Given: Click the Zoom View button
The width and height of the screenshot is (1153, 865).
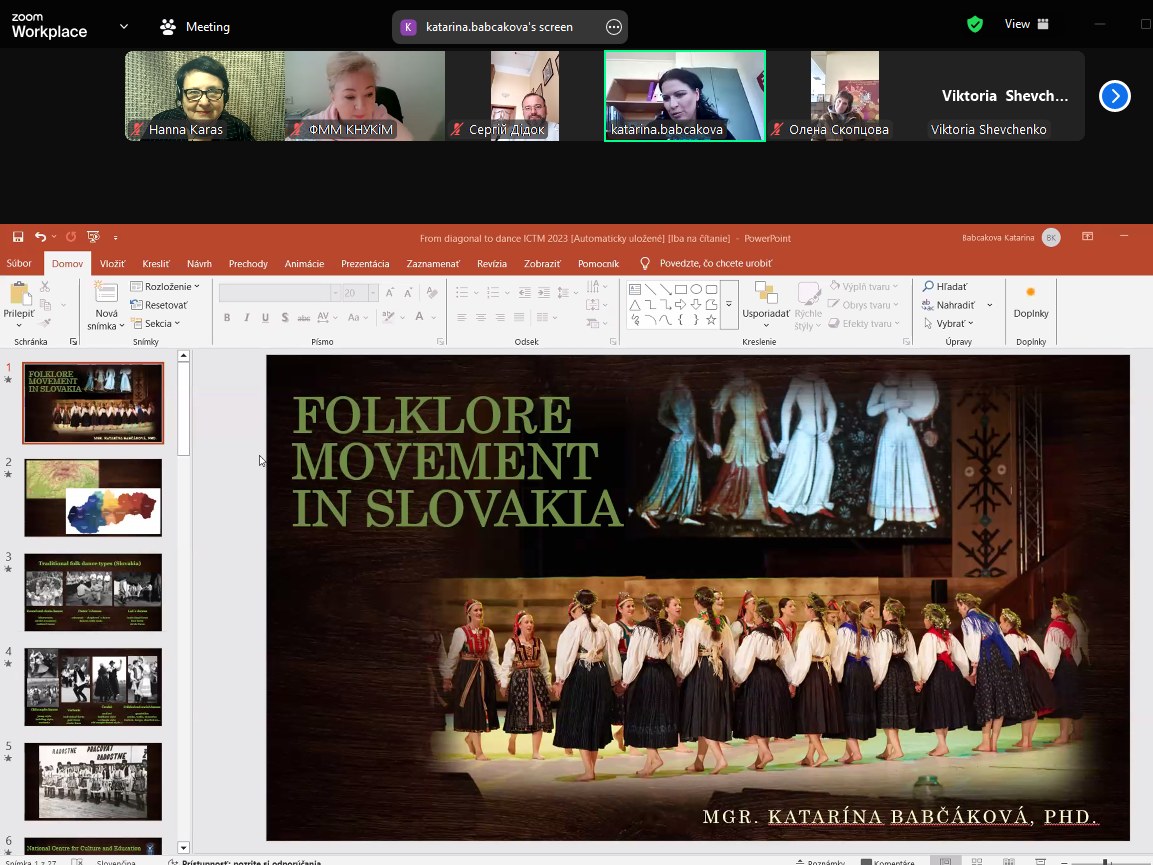Looking at the screenshot, I should (x=1027, y=24).
